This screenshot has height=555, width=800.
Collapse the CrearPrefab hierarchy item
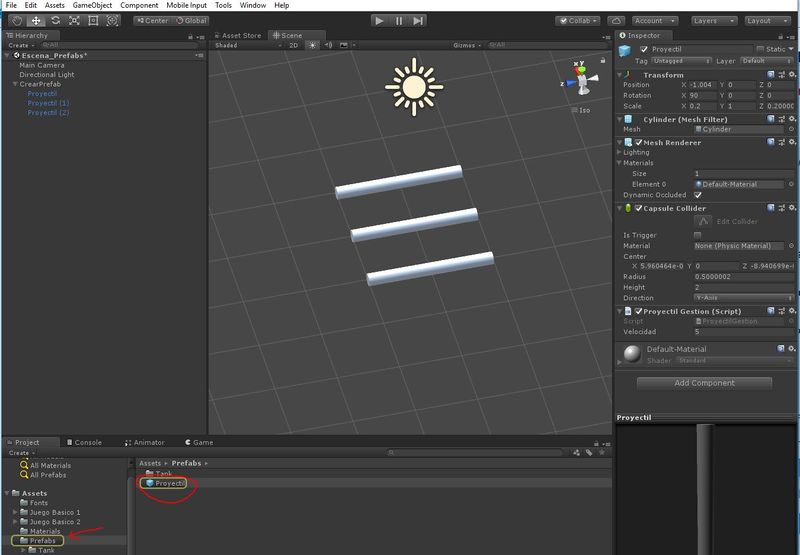click(x=15, y=84)
